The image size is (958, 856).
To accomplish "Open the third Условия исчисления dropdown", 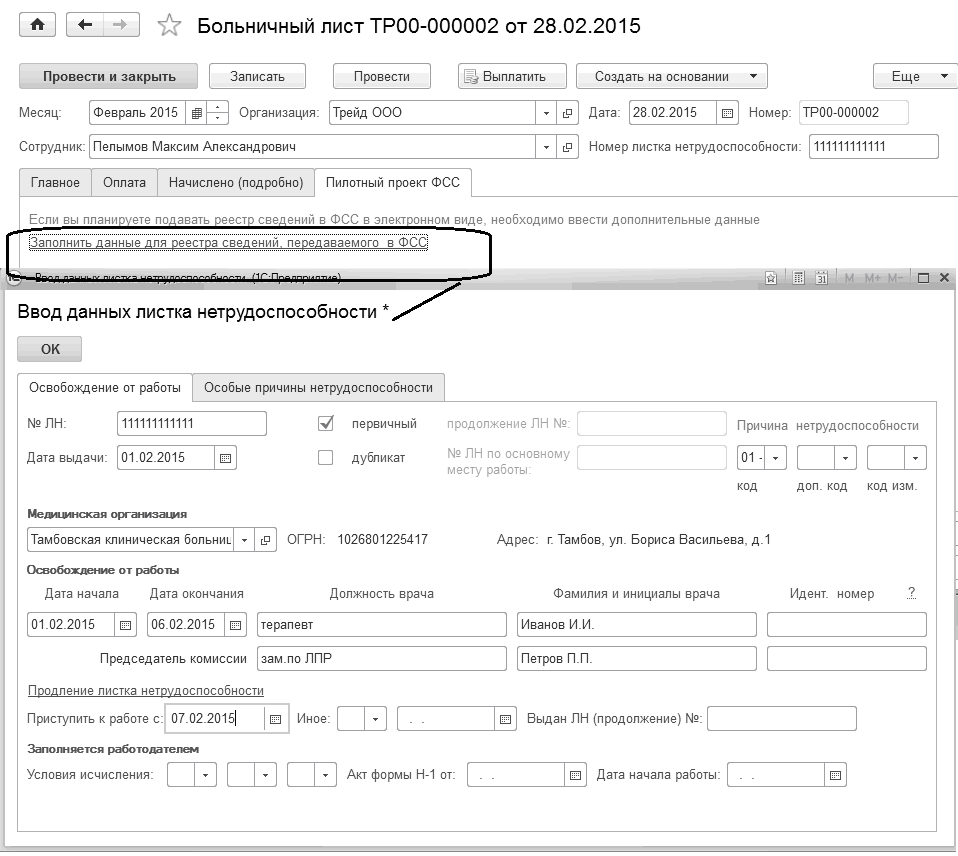I will click(x=325, y=775).
